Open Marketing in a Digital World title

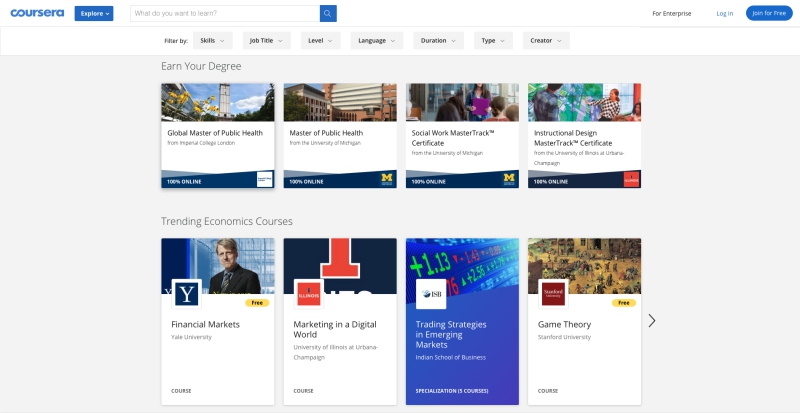point(335,329)
